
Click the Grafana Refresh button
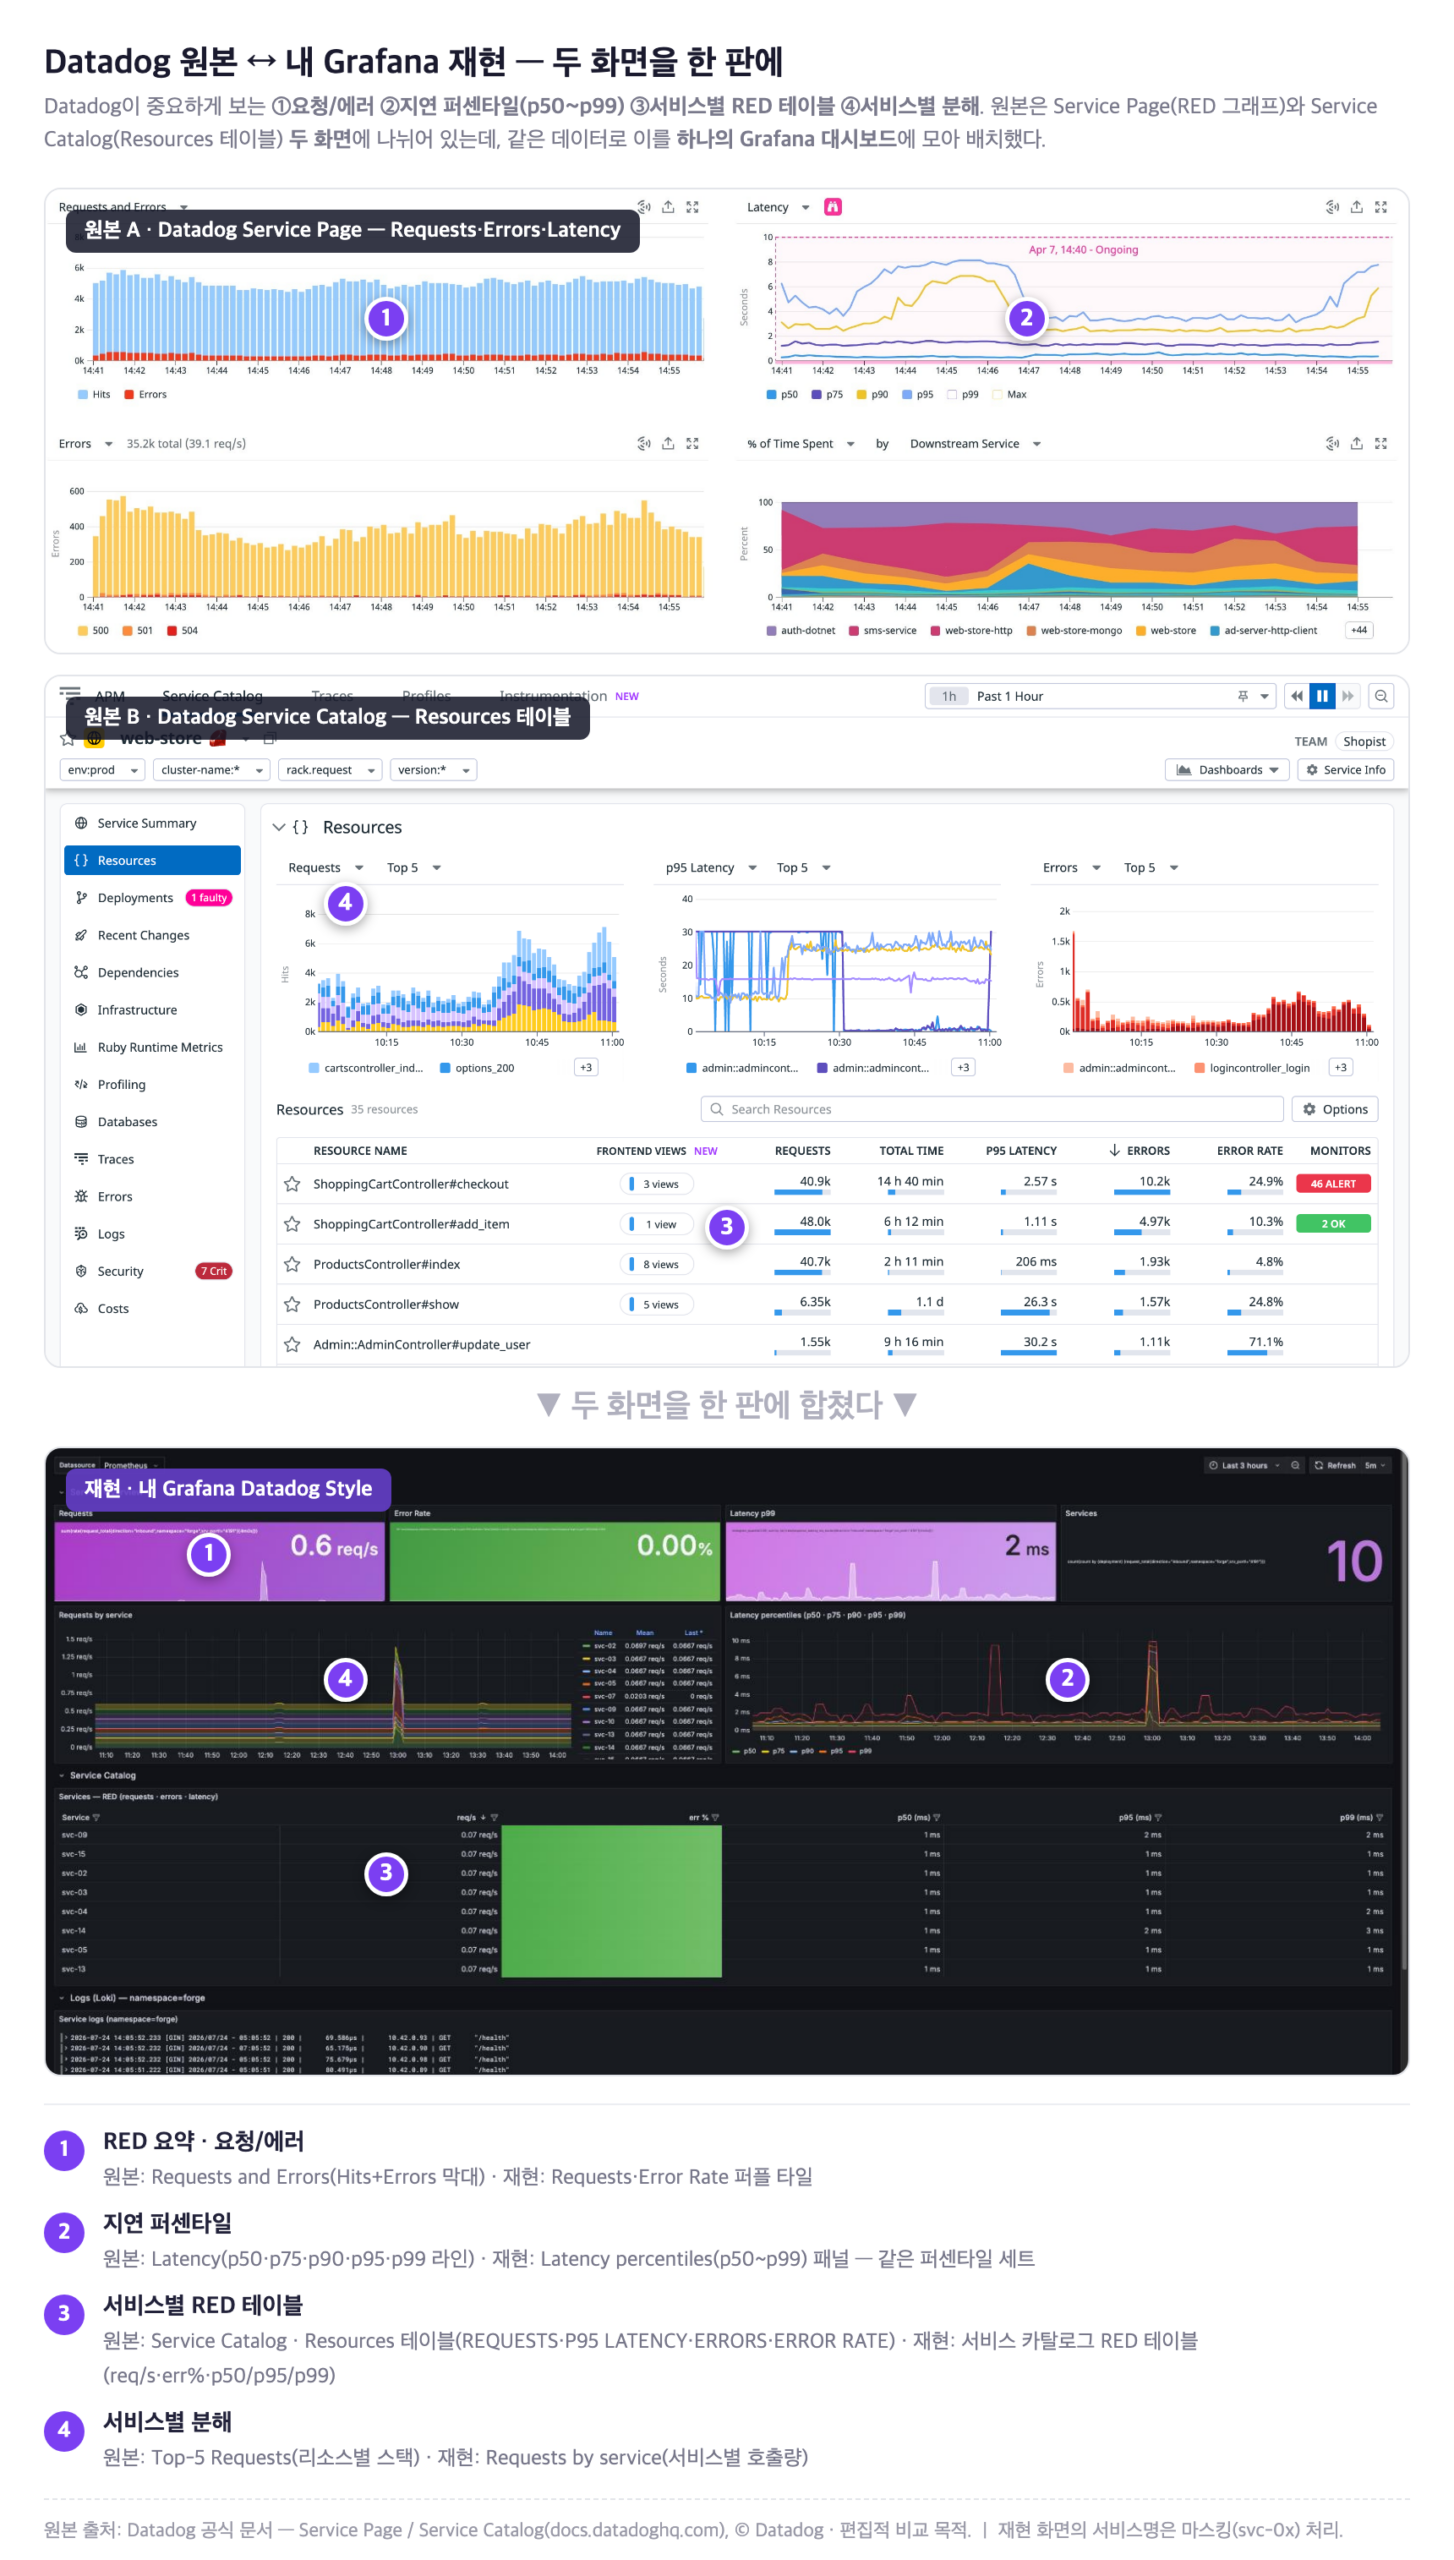[1334, 1465]
